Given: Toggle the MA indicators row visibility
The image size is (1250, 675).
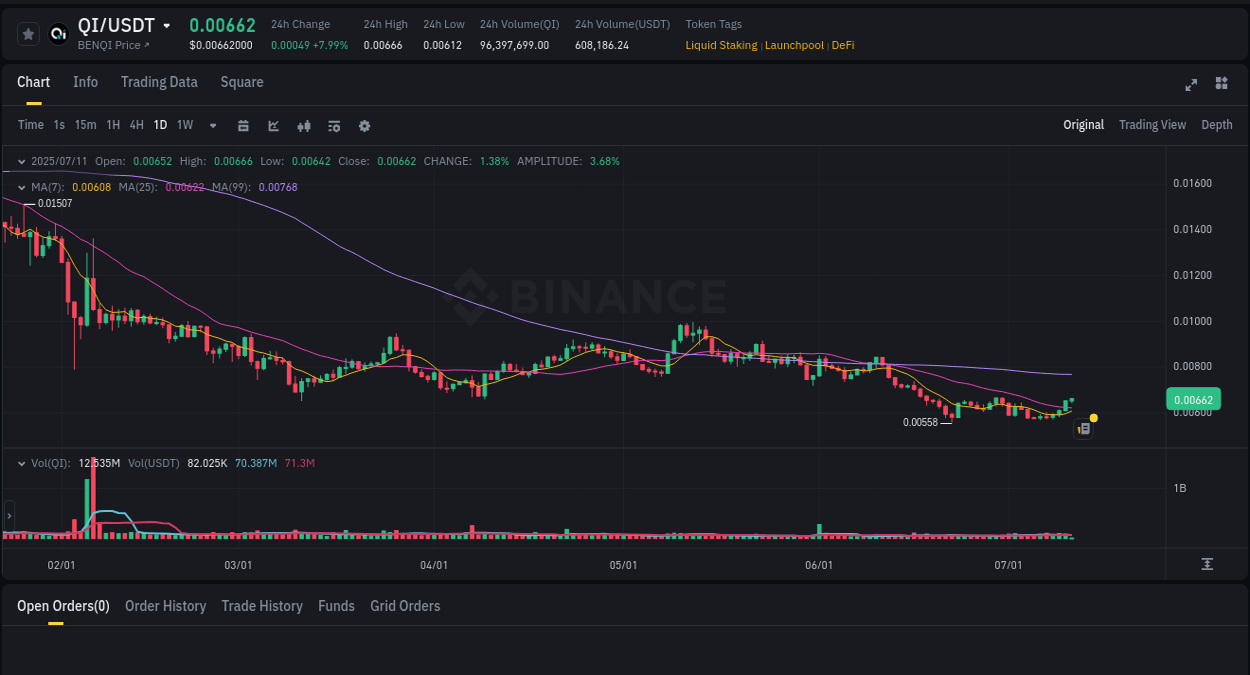Looking at the screenshot, I should coord(20,186).
